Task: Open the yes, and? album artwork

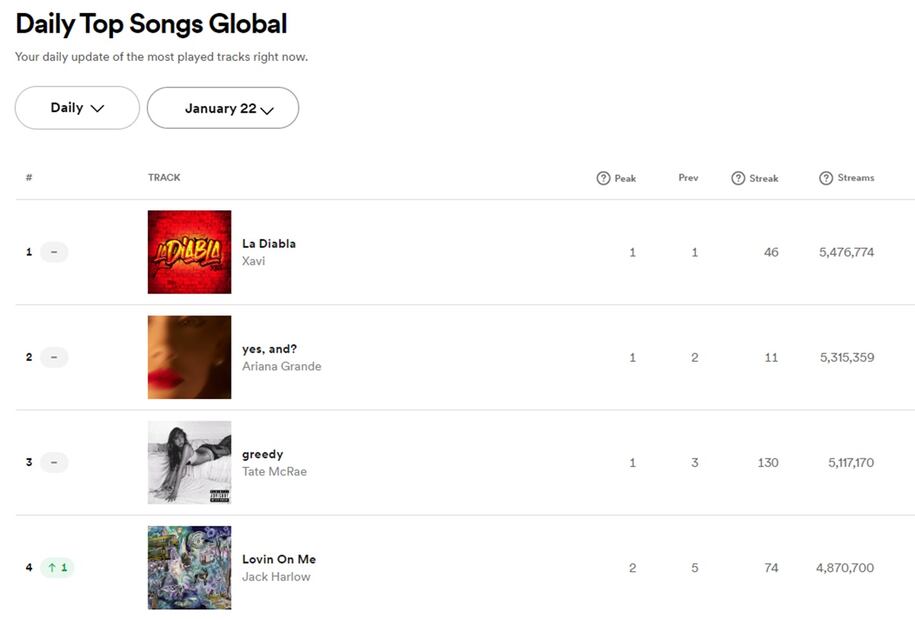Action: [x=189, y=357]
